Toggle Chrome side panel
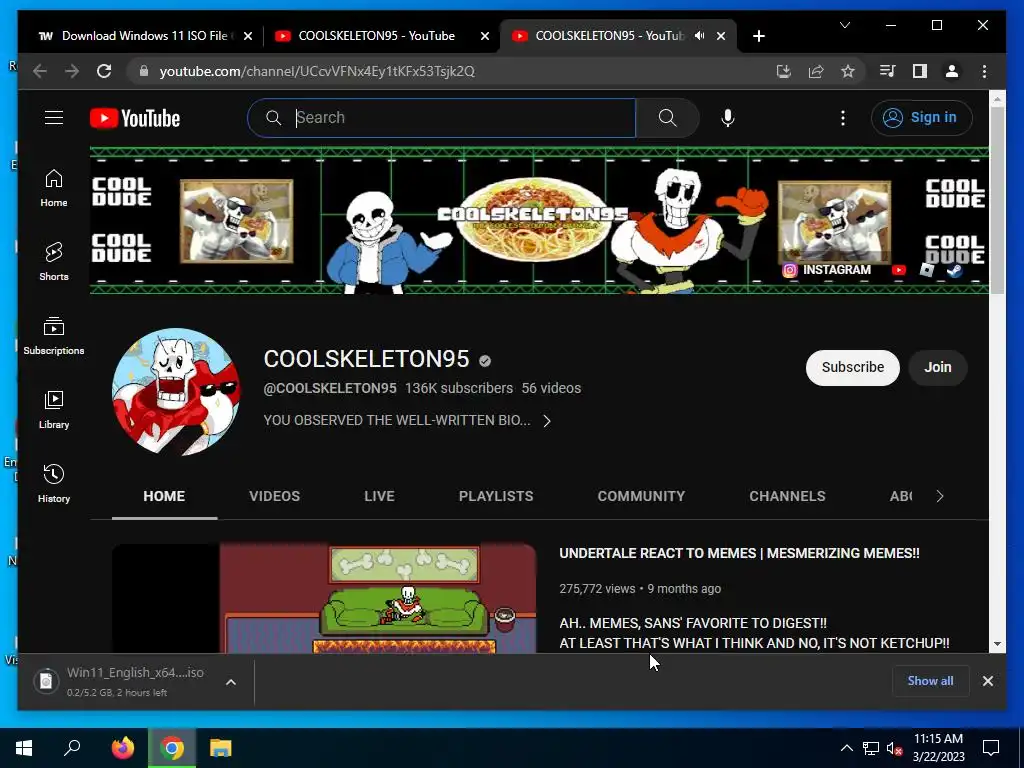Viewport: 1024px width, 768px height. click(920, 71)
